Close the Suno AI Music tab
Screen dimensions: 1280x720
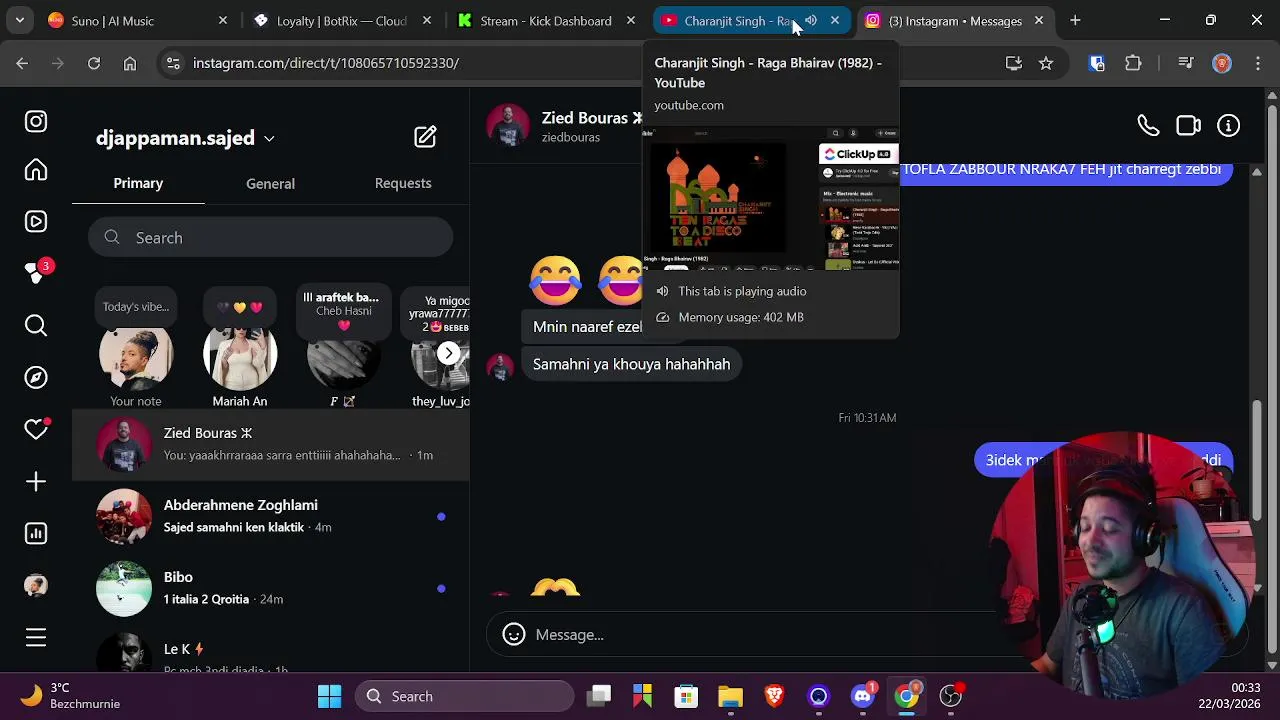(x=223, y=20)
